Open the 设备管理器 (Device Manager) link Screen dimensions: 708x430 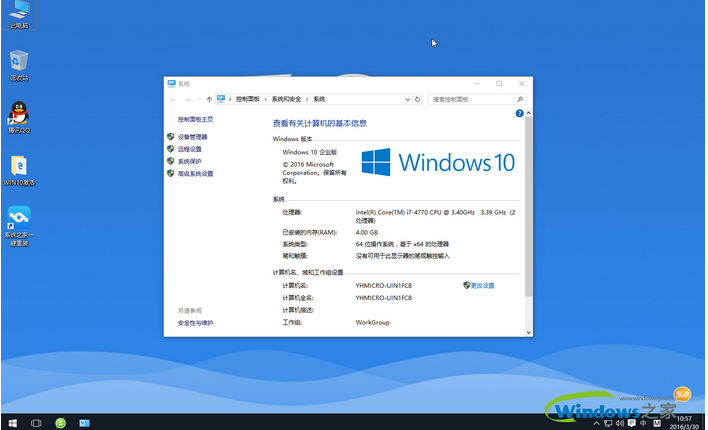[193, 137]
